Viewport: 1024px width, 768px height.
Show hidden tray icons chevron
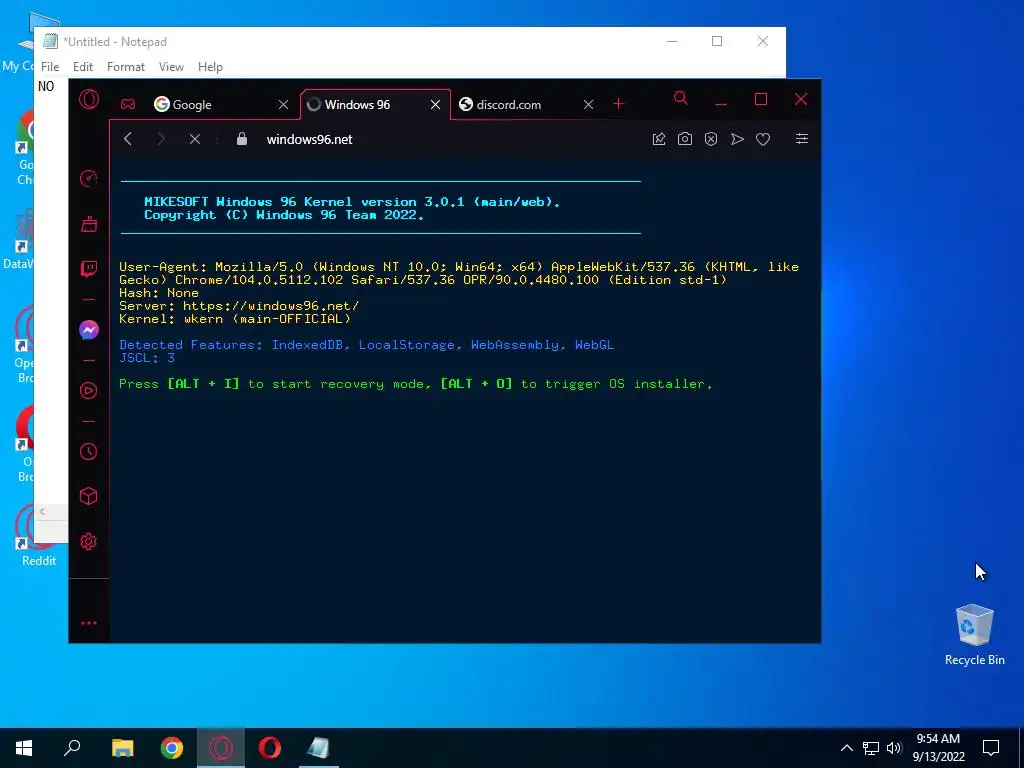(846, 748)
